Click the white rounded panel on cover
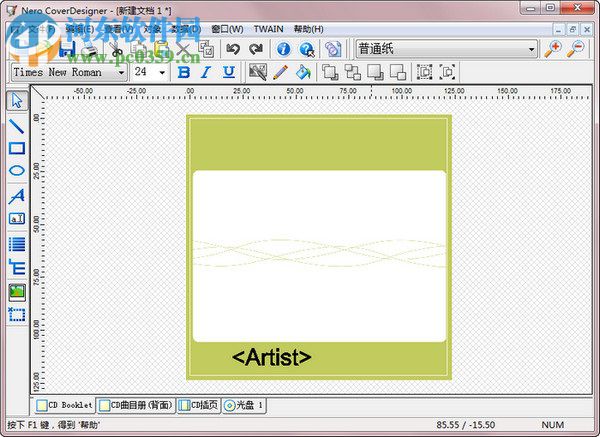Viewport: 600px width, 437px height. (320, 256)
